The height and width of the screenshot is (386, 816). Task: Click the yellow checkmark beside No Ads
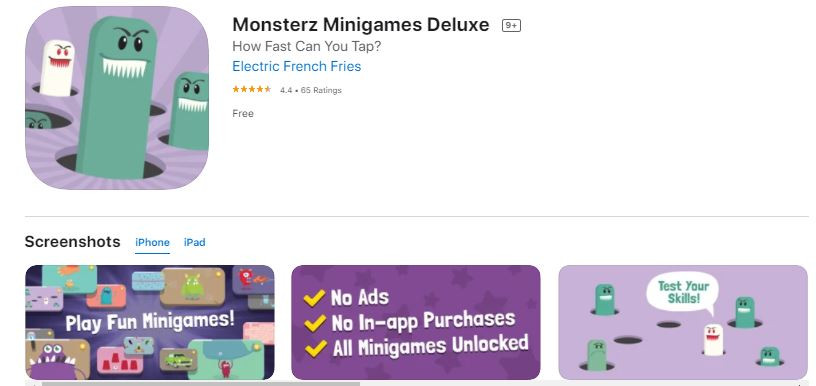point(314,298)
